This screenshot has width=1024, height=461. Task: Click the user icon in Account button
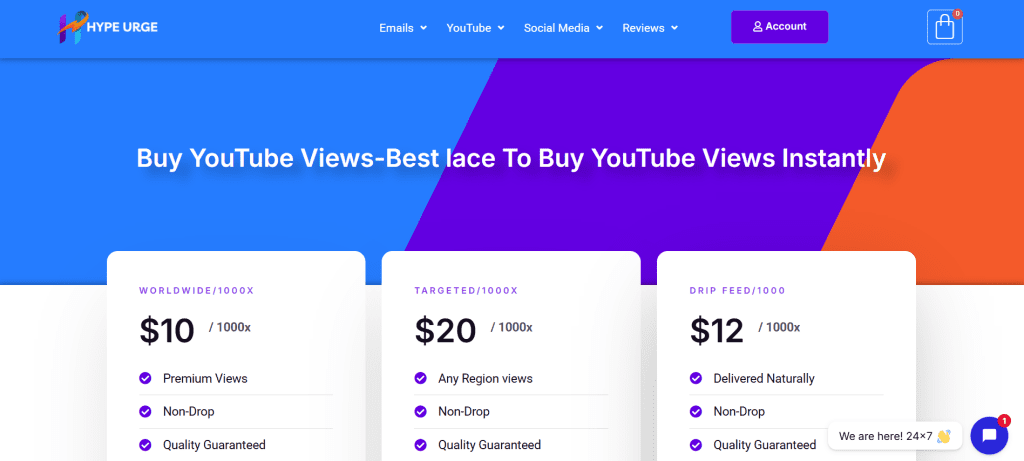[758, 27]
